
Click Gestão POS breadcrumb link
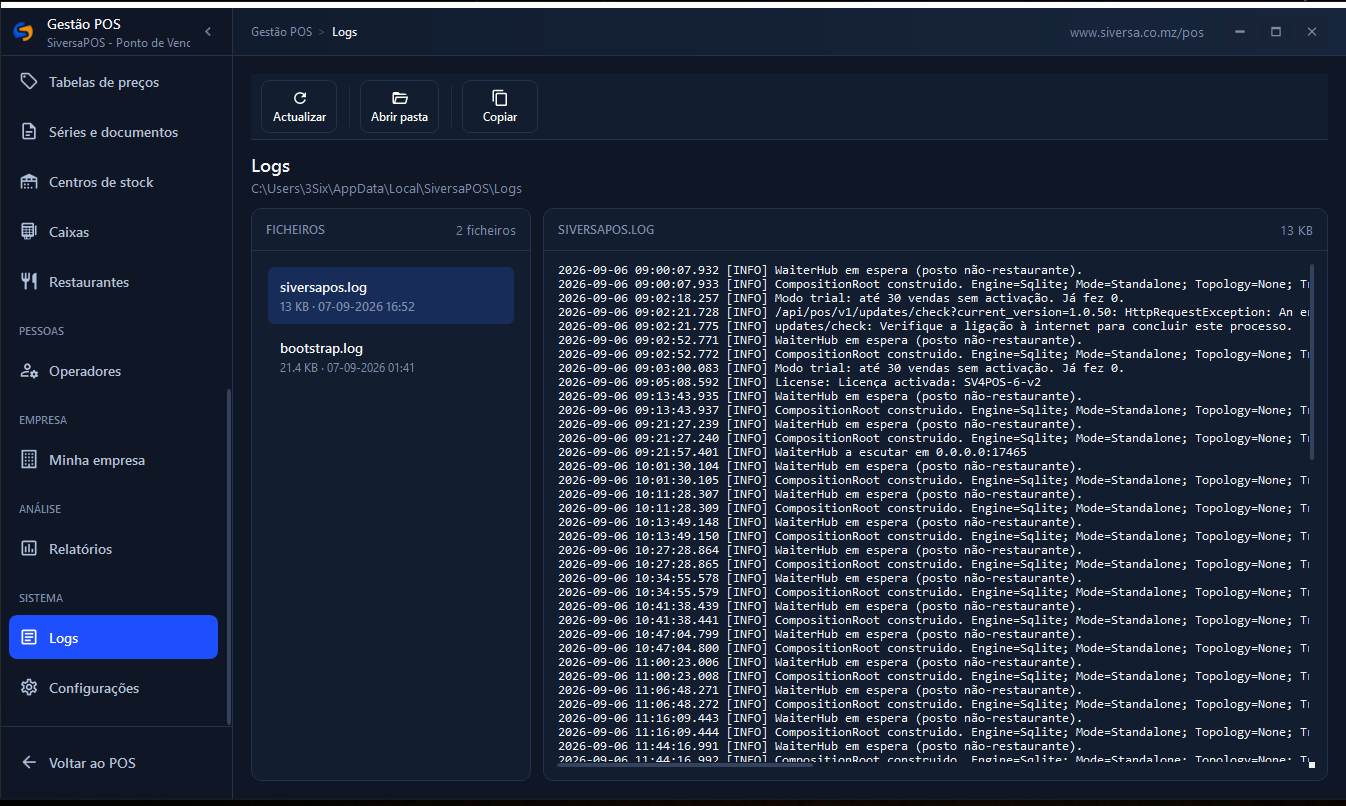click(281, 32)
